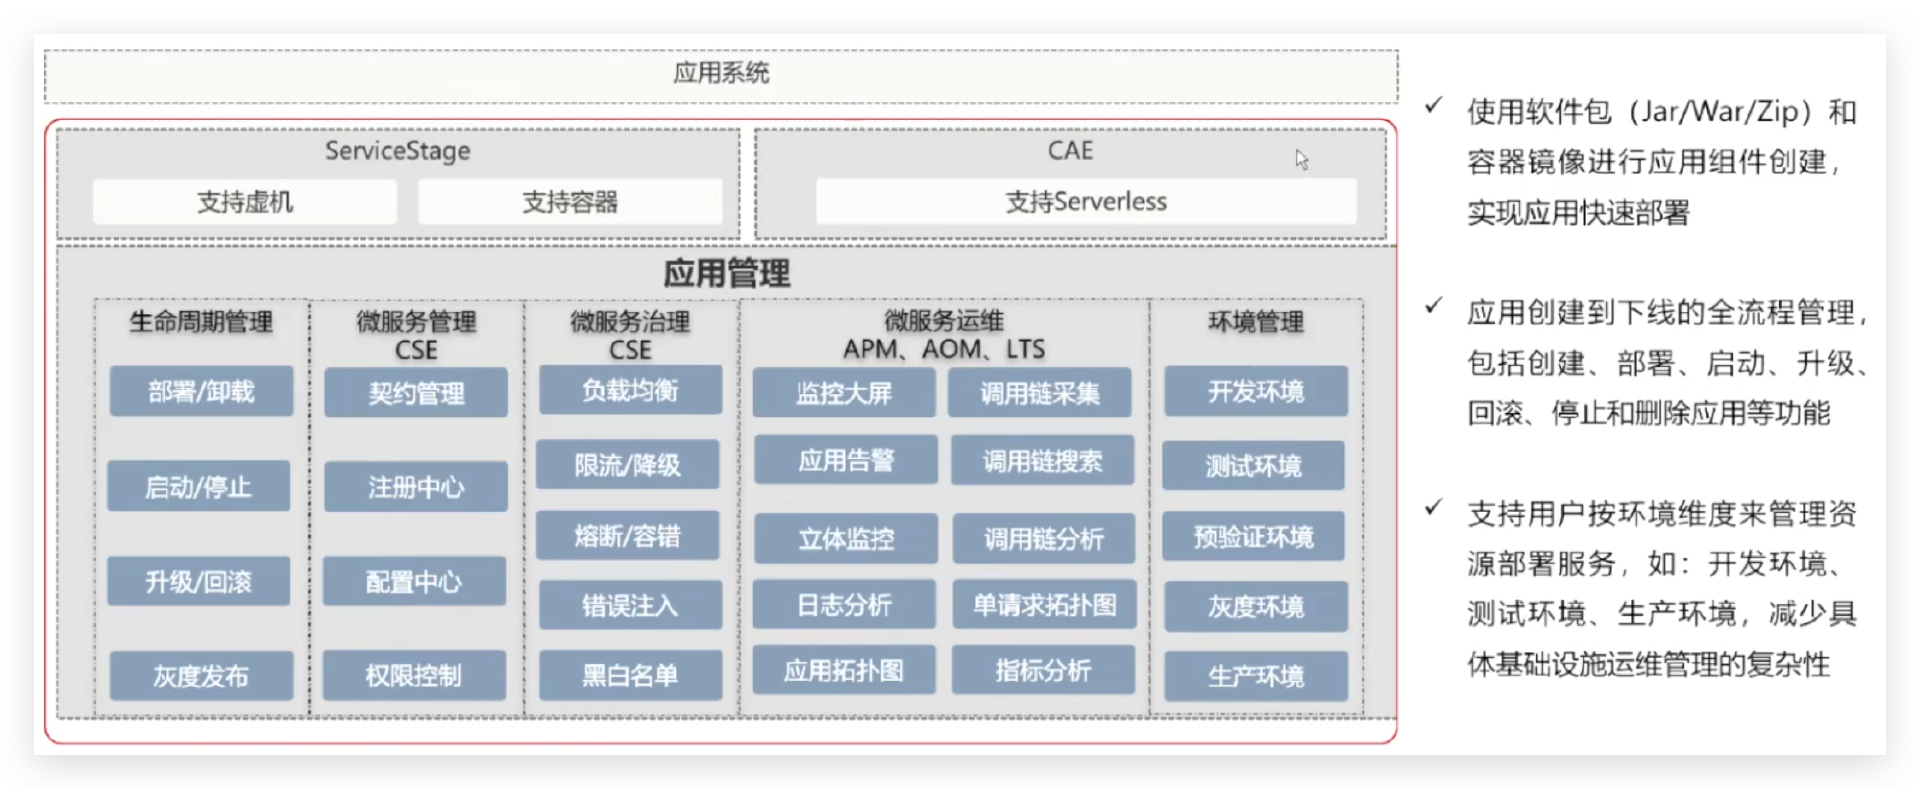The width and height of the screenshot is (1920, 789).
Task: Open the 监控大屏 block
Action: [844, 393]
